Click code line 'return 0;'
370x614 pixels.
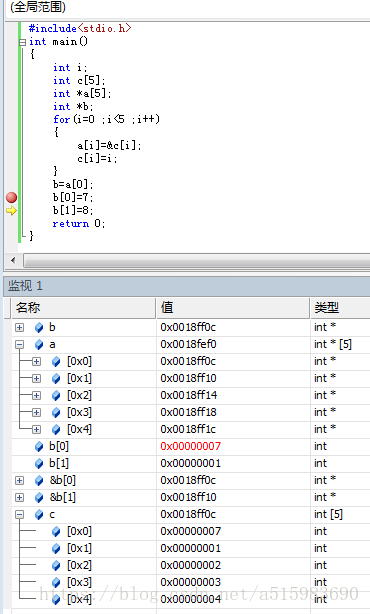tap(79, 224)
